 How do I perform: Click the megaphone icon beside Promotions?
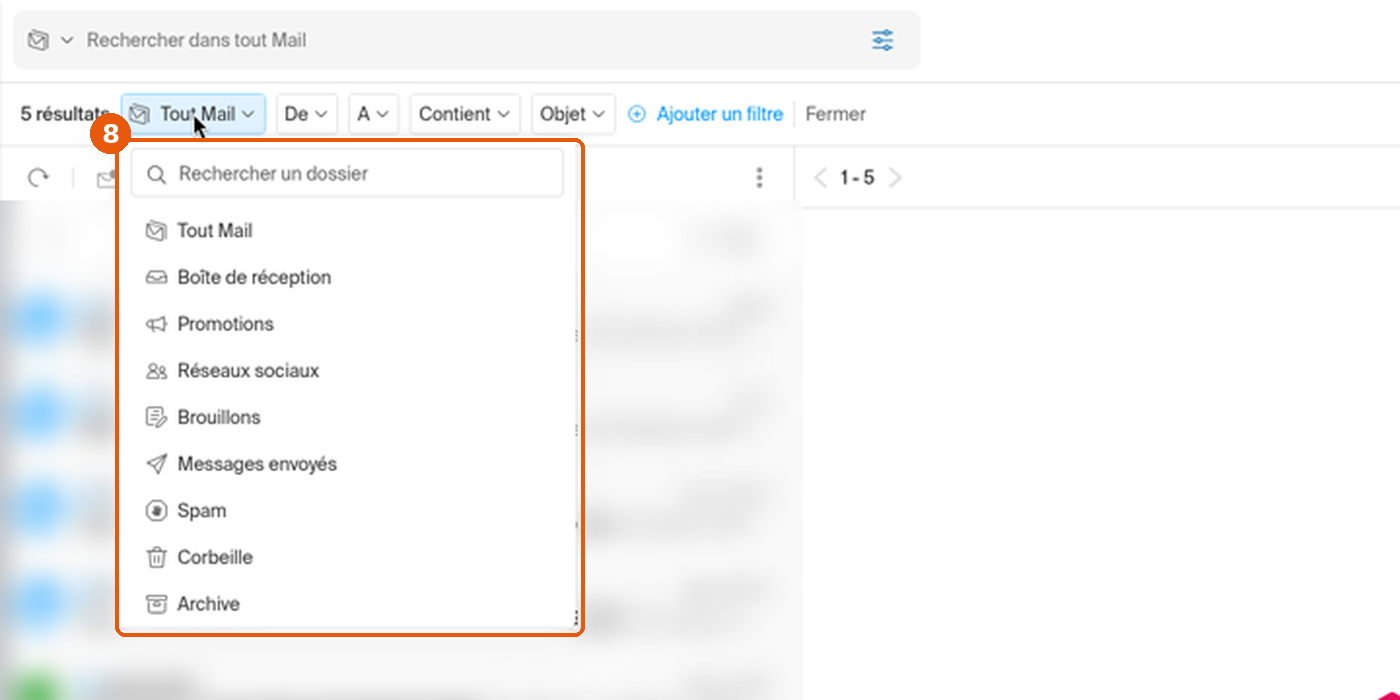[x=156, y=324]
